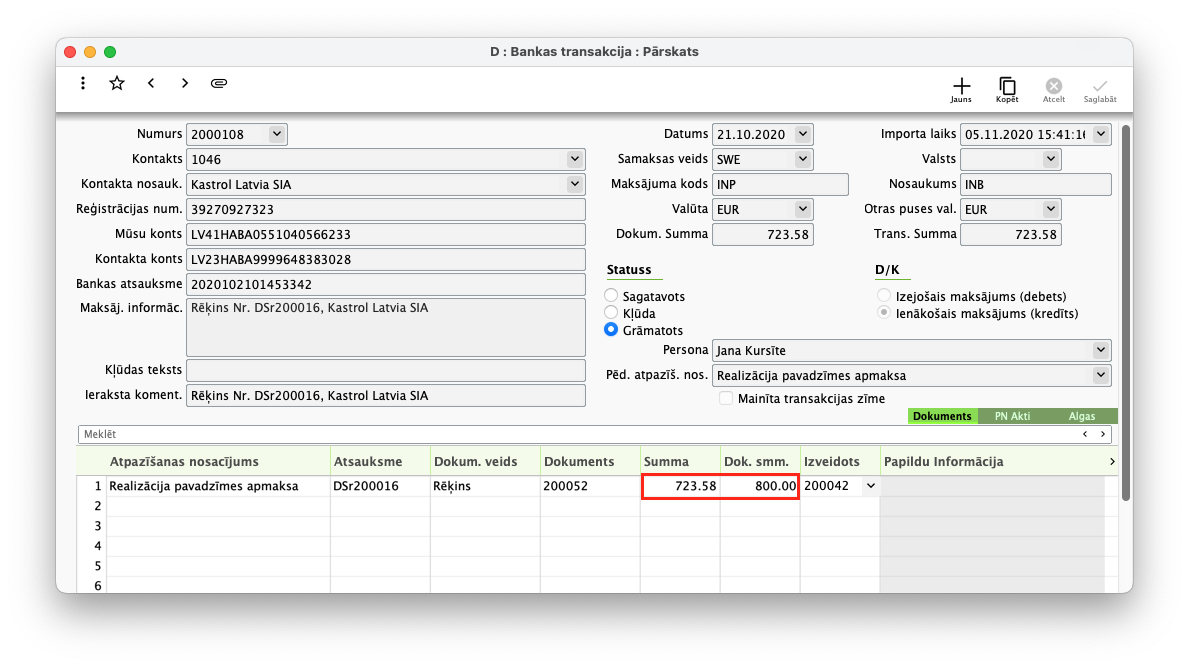Click the three-dot more options icon
The height and width of the screenshot is (667, 1189).
[x=83, y=84]
